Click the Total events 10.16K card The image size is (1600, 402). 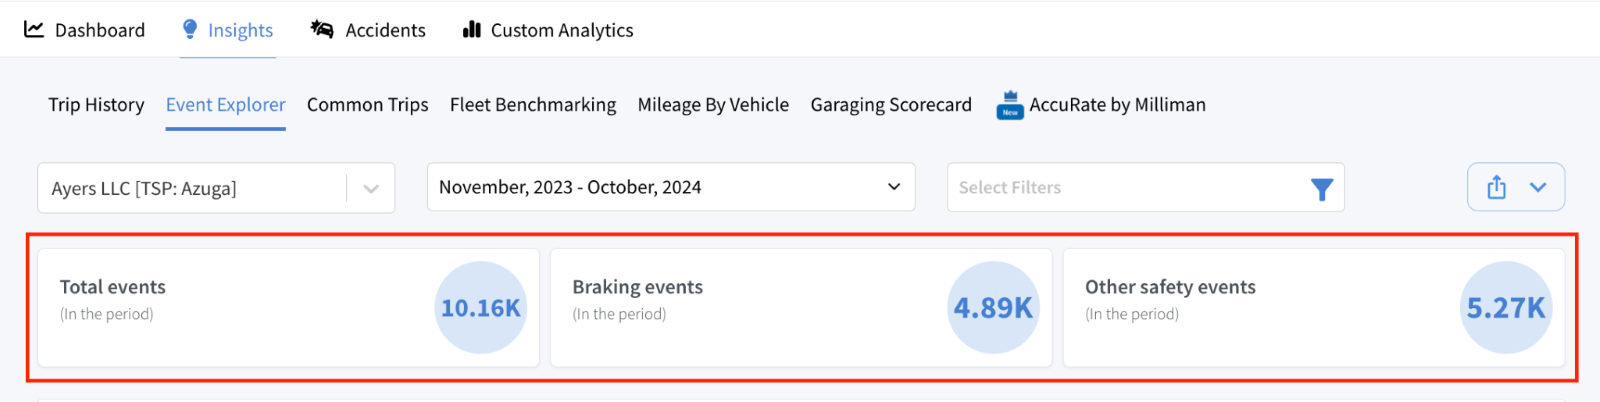(288, 308)
